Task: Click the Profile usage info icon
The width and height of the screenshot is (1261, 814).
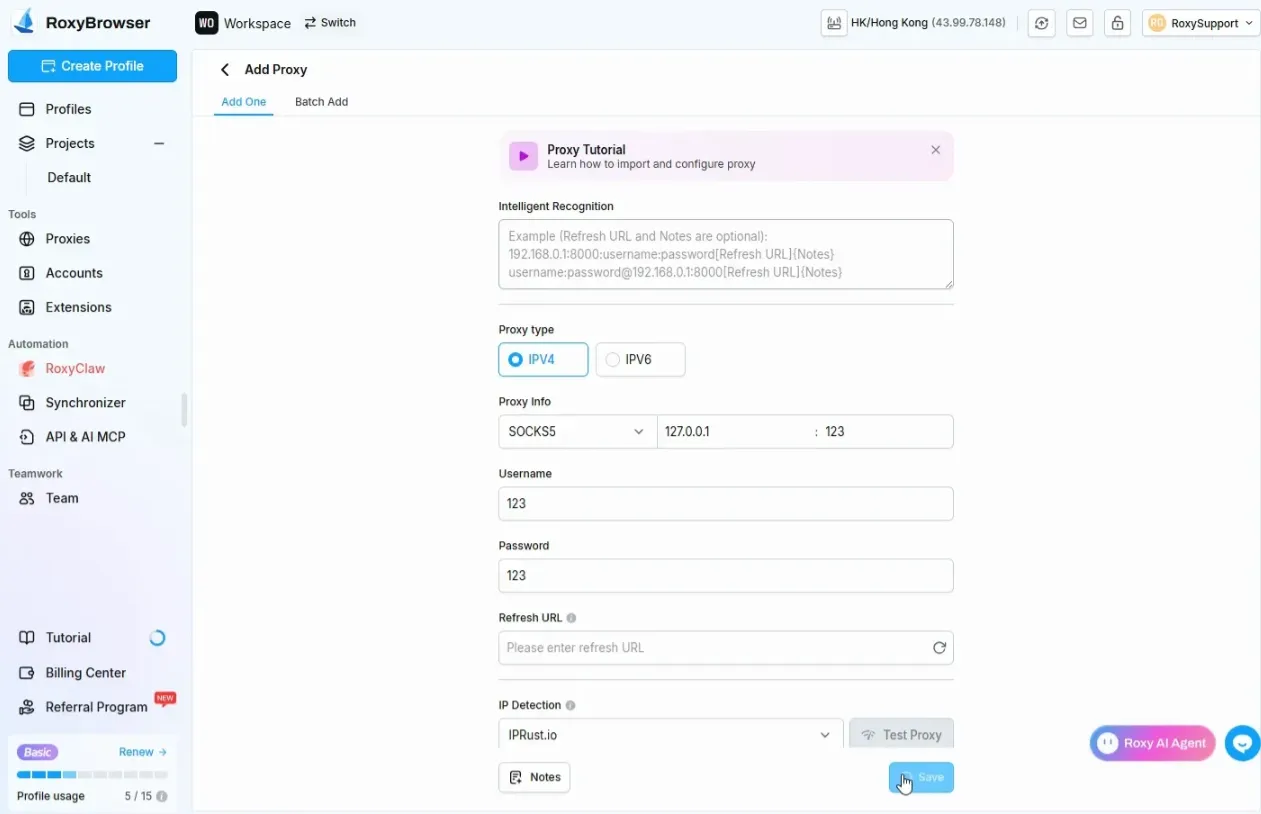Action: [161, 797]
